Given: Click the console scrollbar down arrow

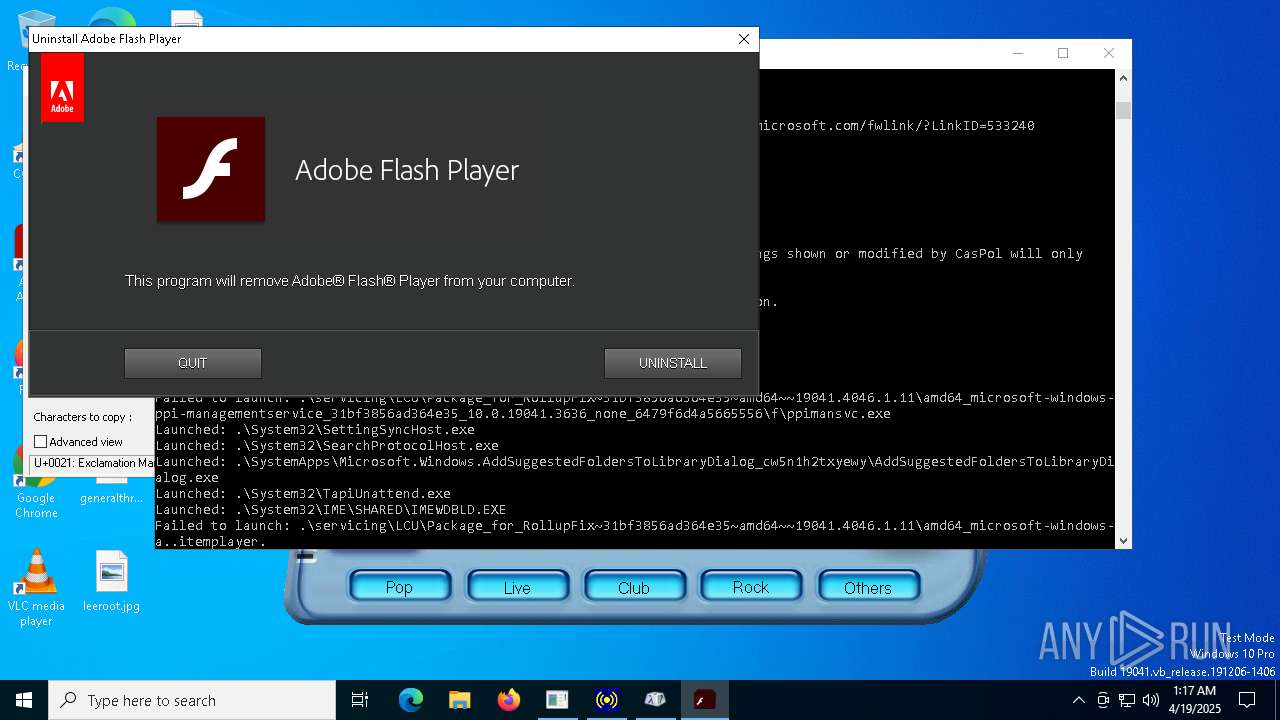Looking at the screenshot, I should 1123,540.
